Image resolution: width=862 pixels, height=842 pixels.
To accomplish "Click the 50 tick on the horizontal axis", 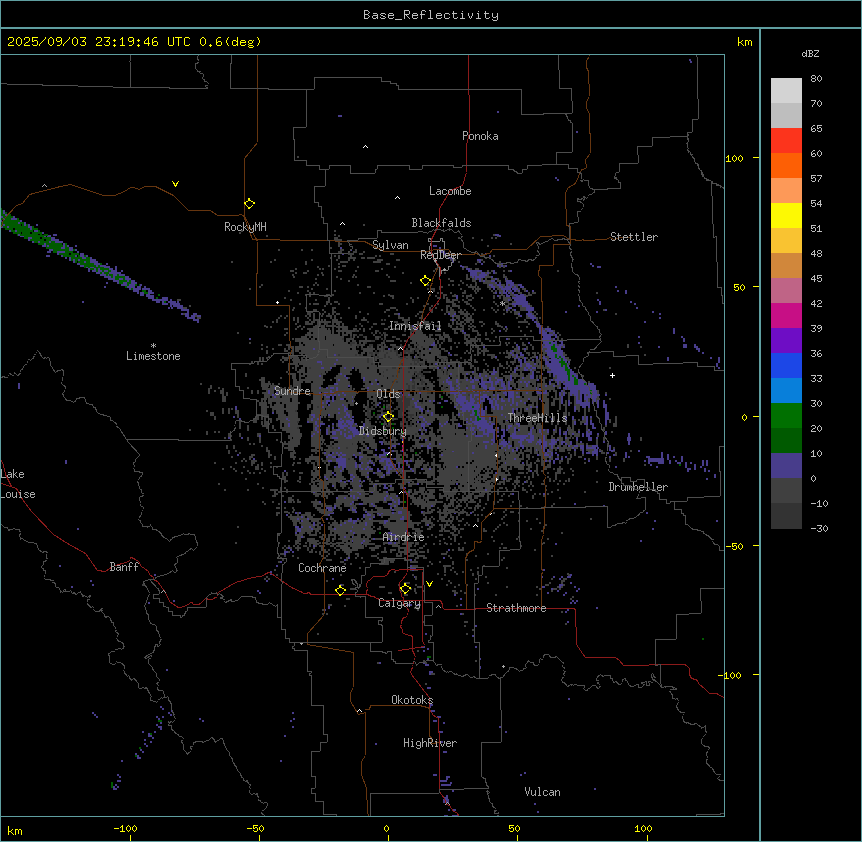I will (515, 828).
